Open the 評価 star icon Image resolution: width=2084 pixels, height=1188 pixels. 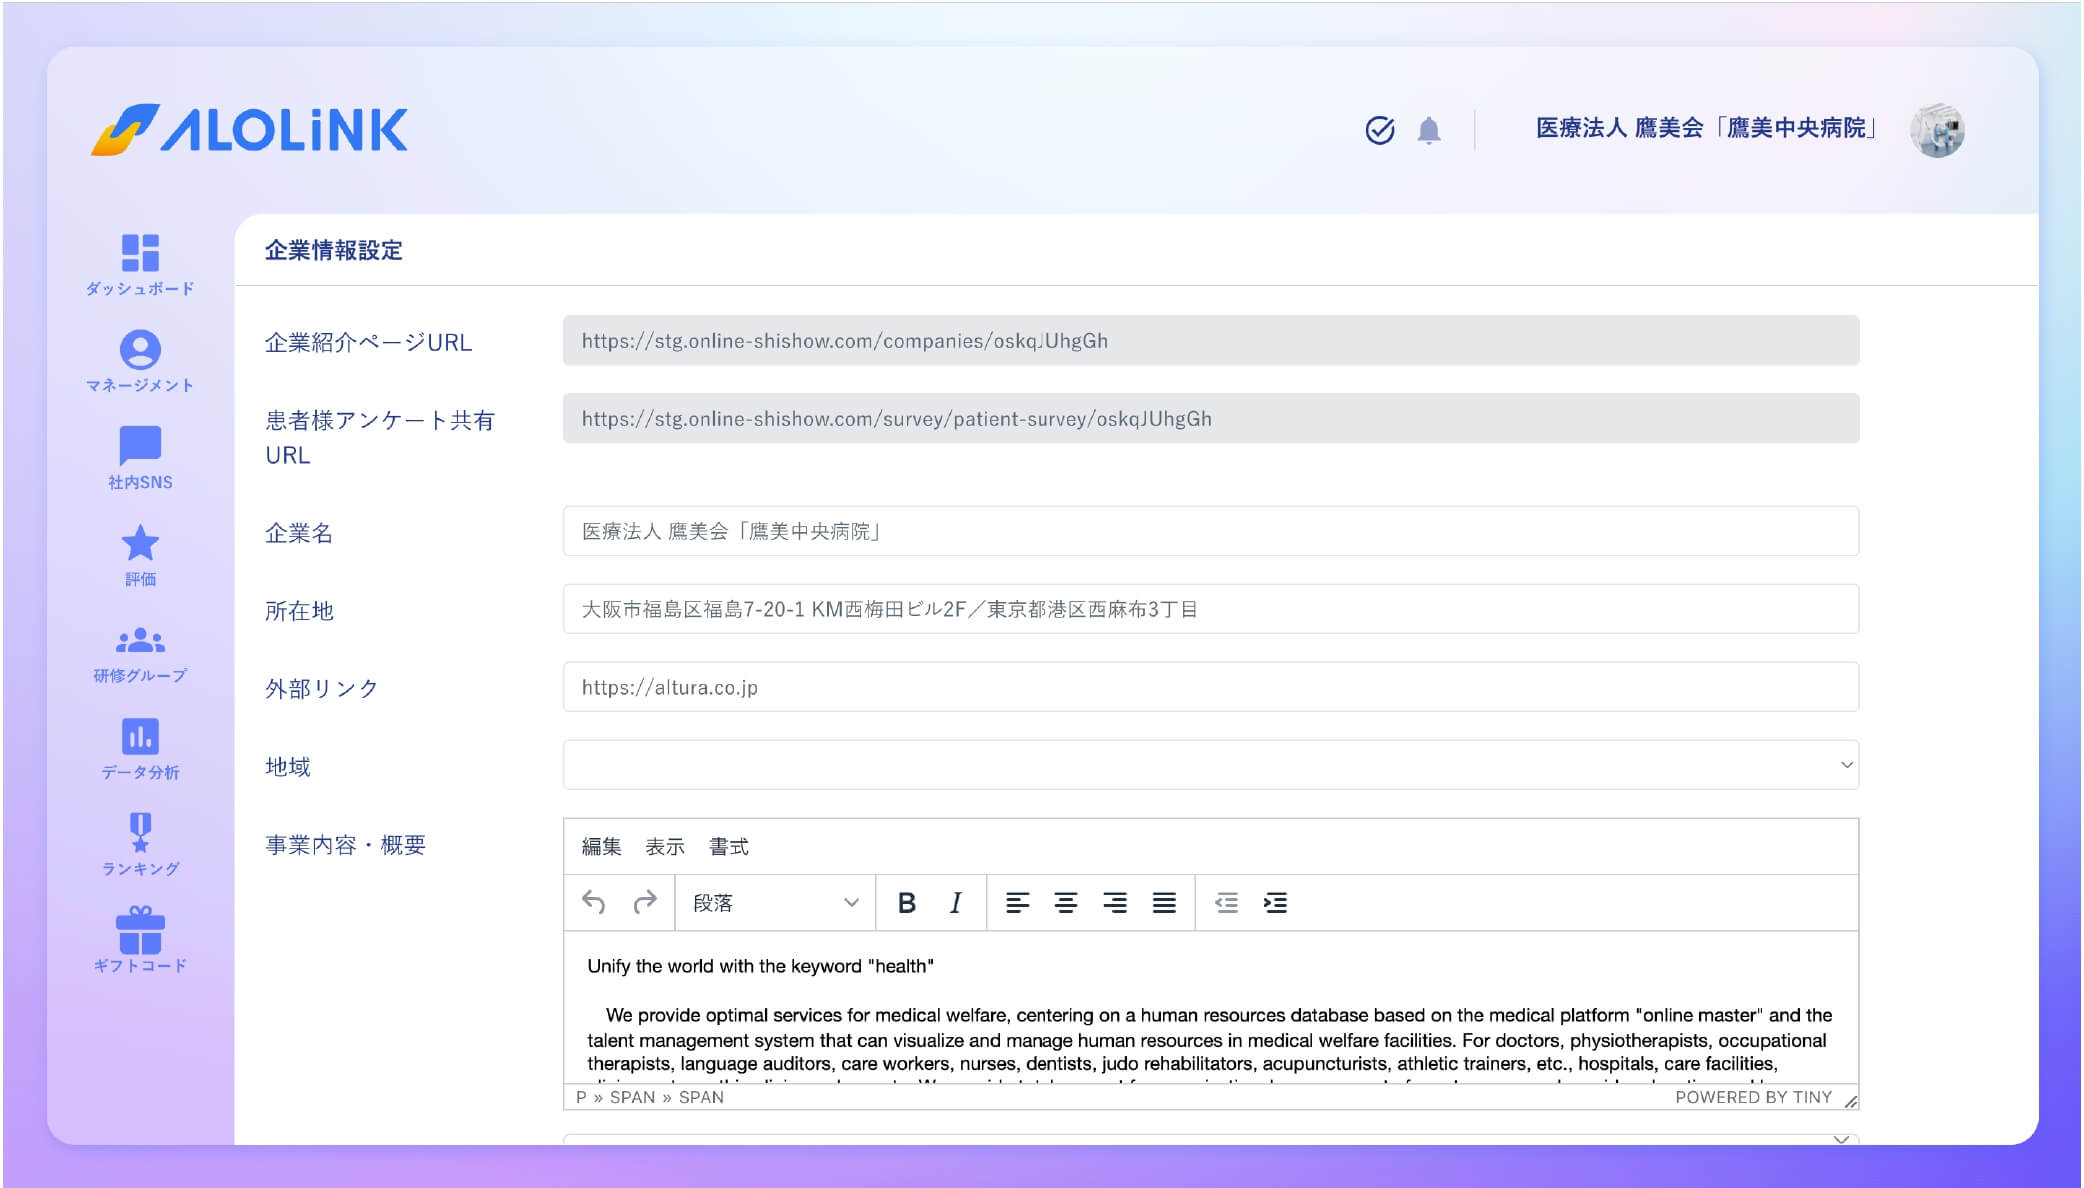coord(140,543)
